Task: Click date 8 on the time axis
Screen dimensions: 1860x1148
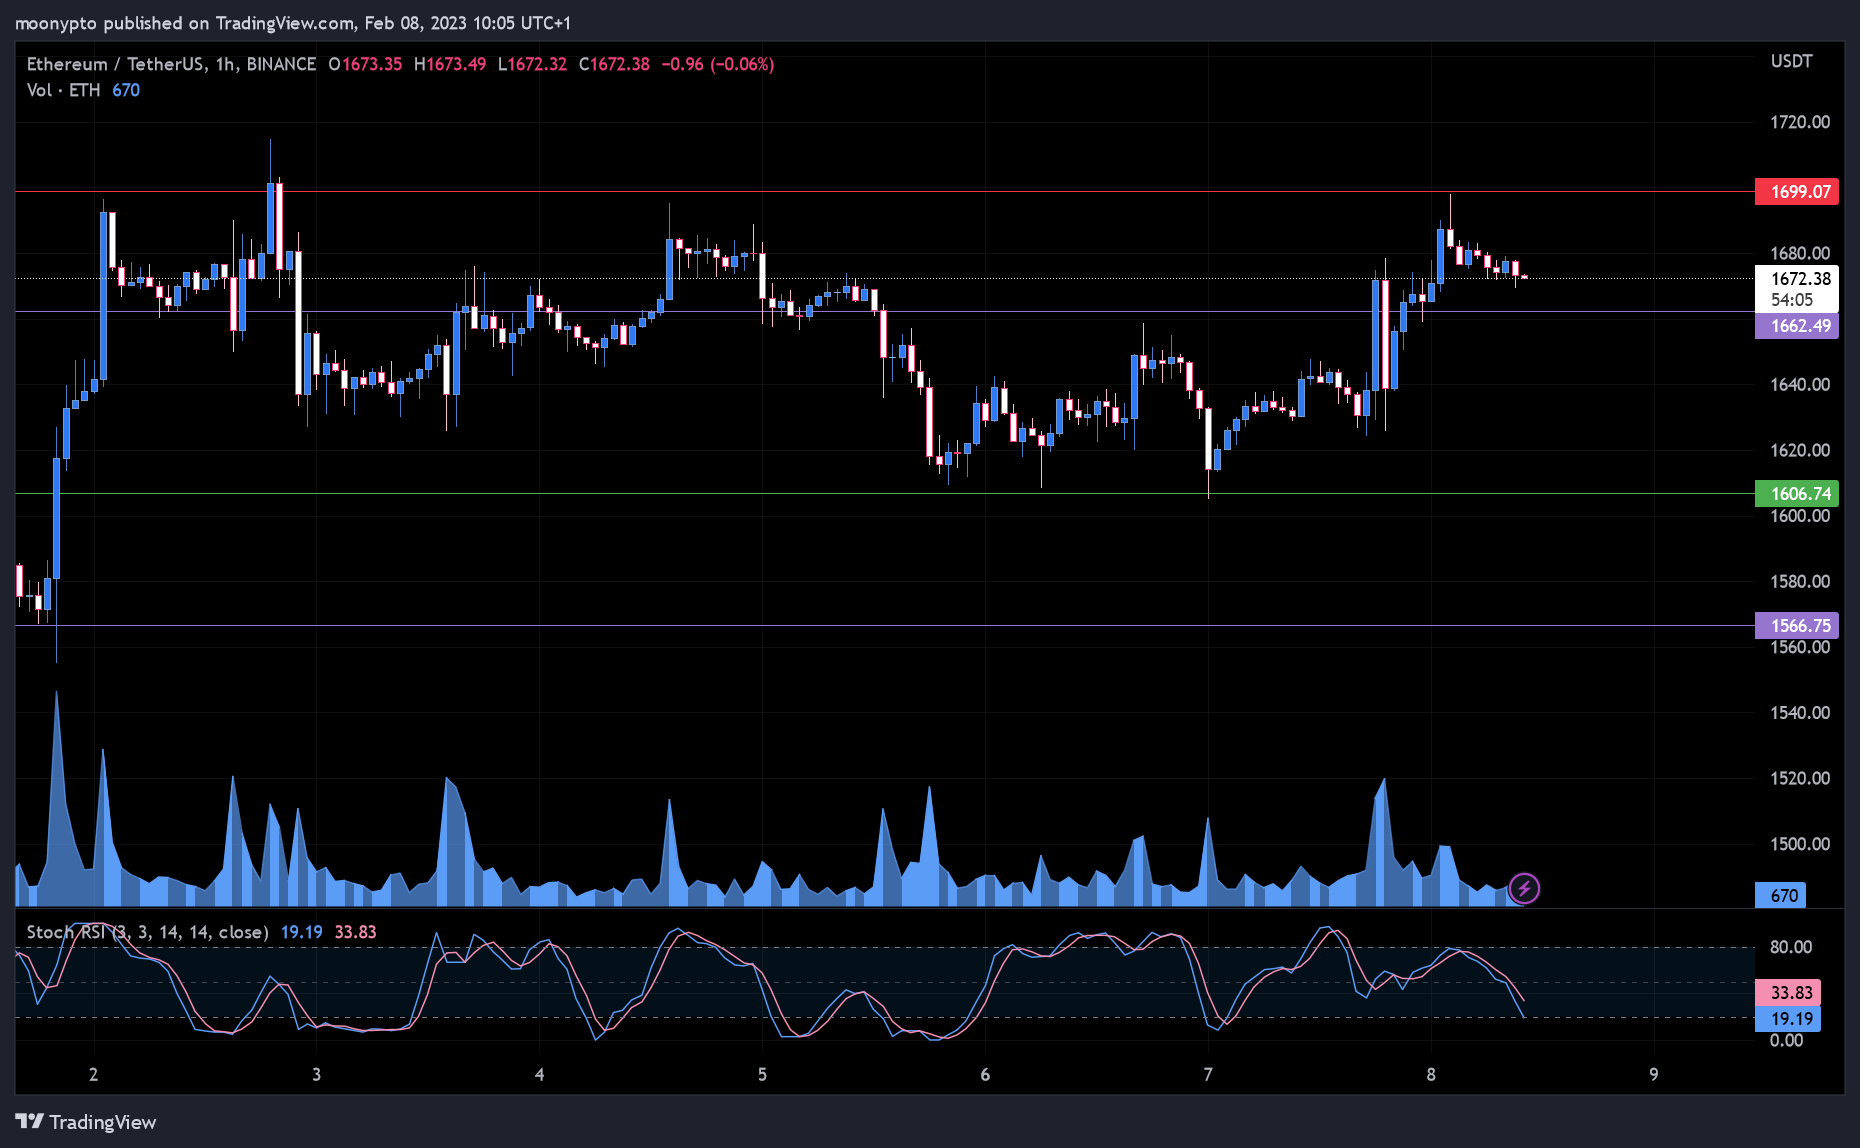Action: tap(1431, 1075)
